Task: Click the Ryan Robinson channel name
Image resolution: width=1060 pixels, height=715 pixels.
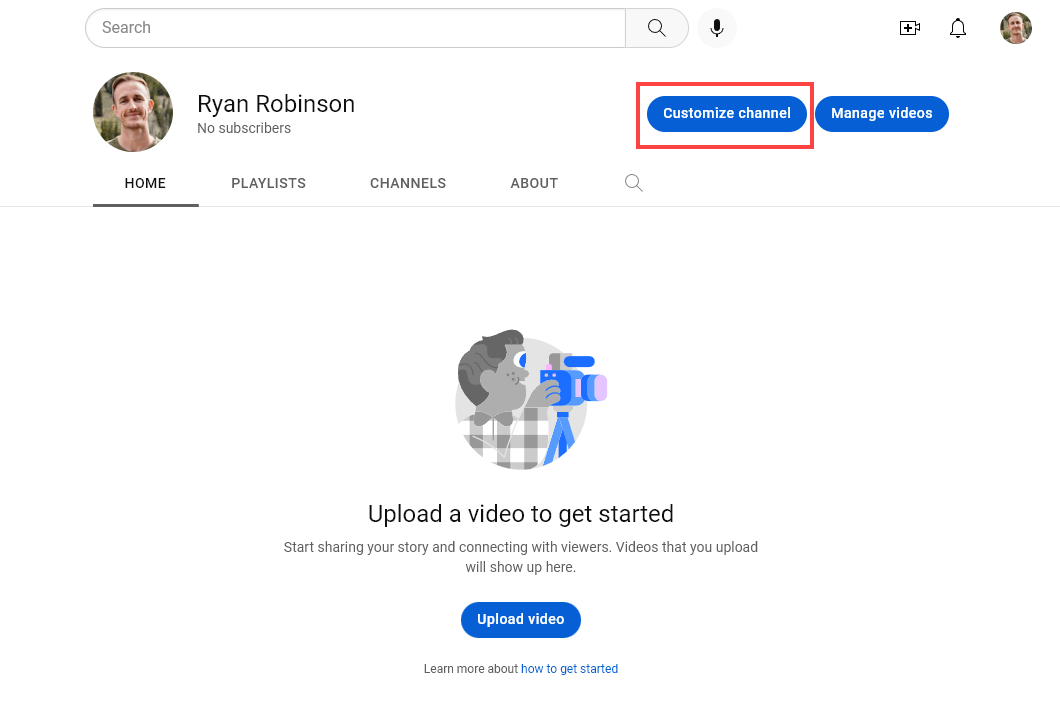Action: pos(276,104)
